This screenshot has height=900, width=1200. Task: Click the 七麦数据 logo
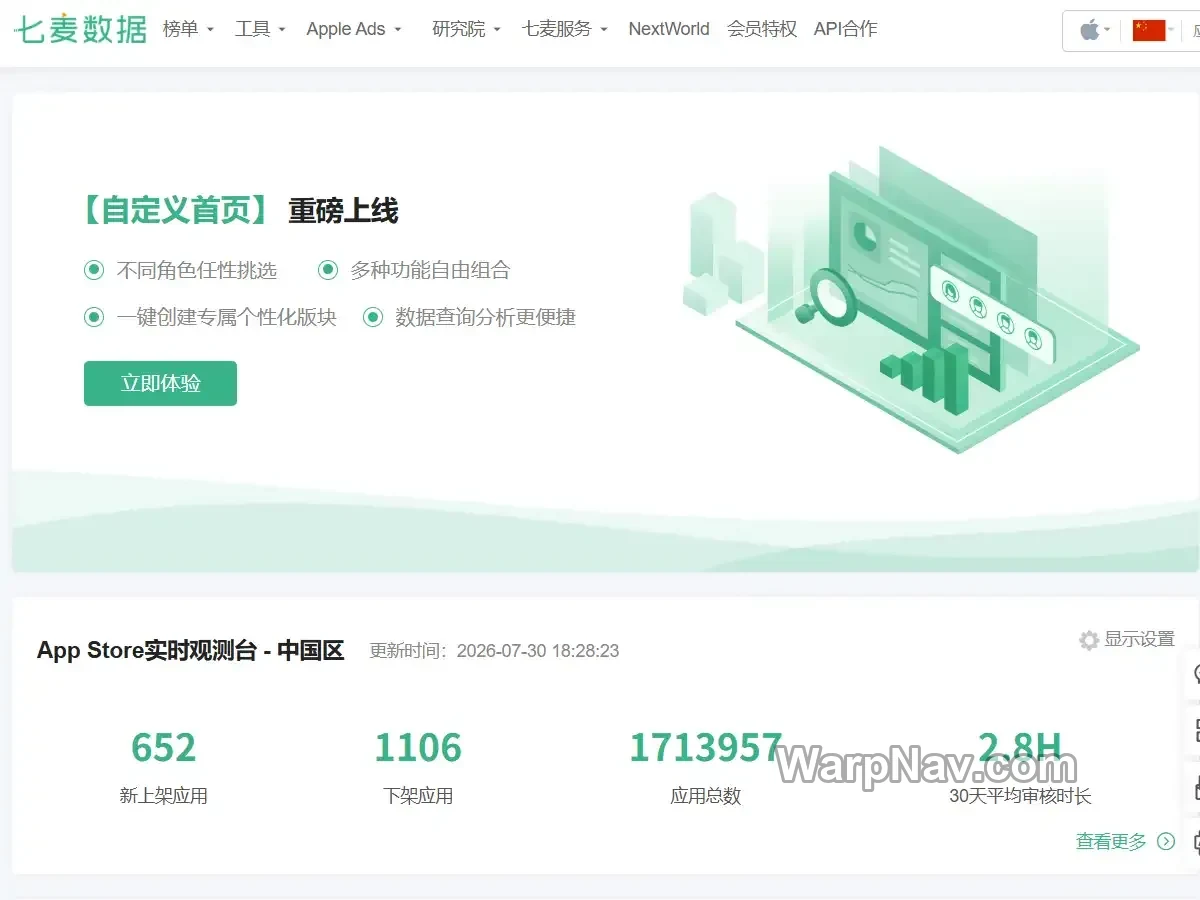pyautogui.click(x=81, y=29)
